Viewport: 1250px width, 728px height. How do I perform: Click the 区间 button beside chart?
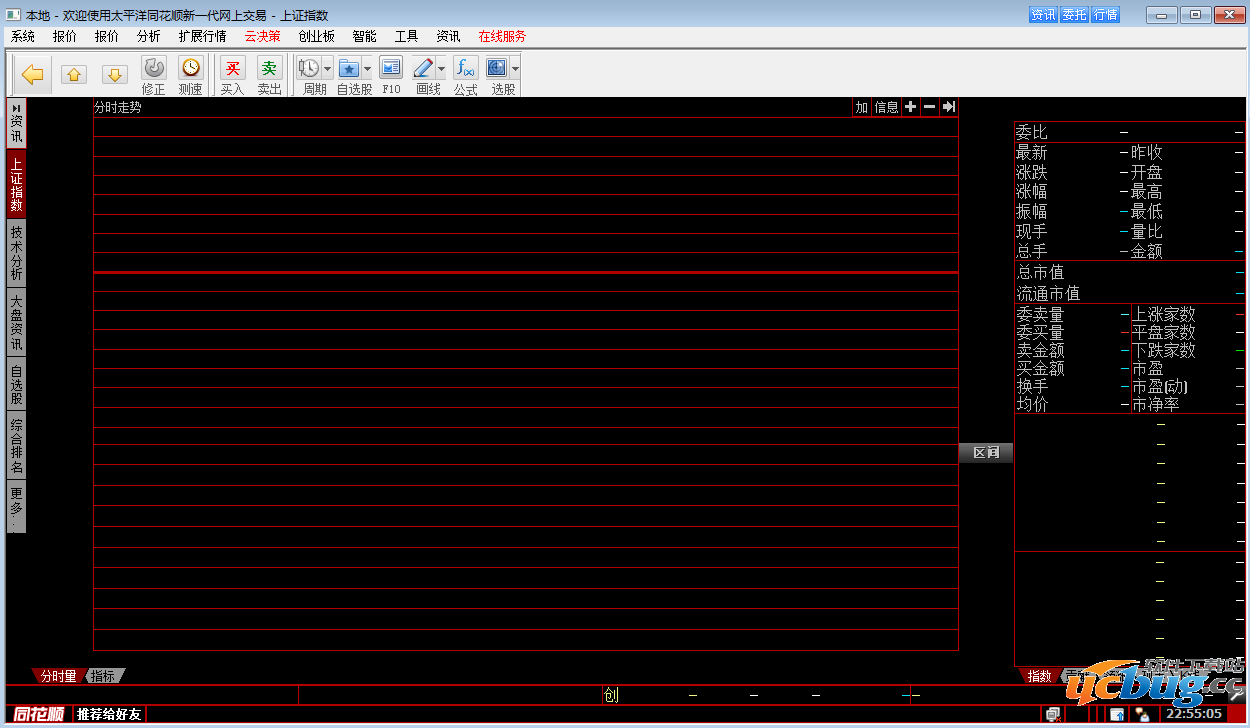point(986,453)
